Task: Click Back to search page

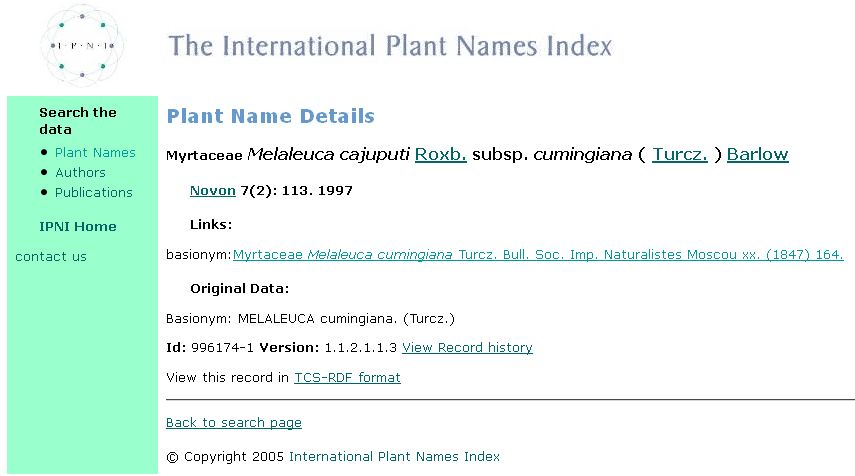Action: tap(234, 423)
